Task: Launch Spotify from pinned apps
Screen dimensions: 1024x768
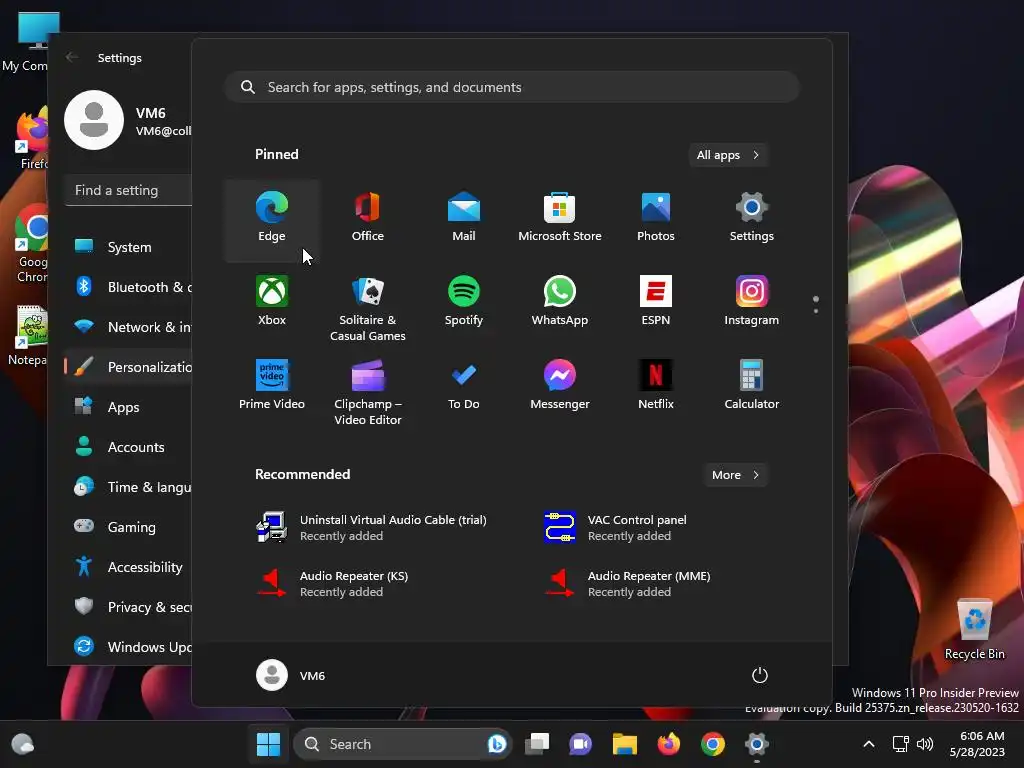Action: (x=464, y=302)
